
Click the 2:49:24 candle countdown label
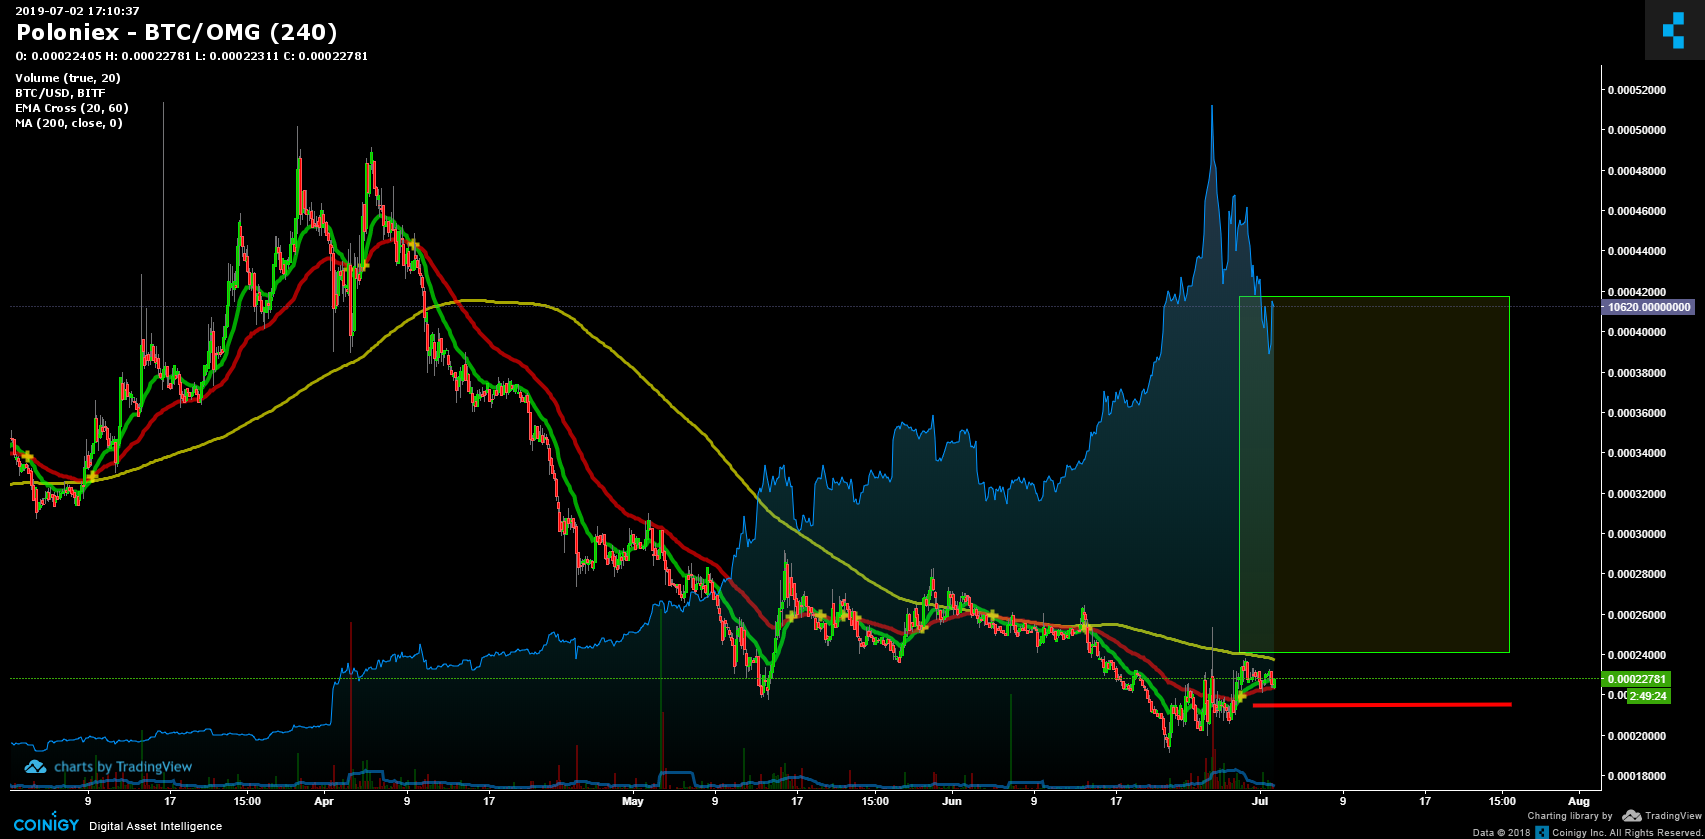click(1648, 696)
